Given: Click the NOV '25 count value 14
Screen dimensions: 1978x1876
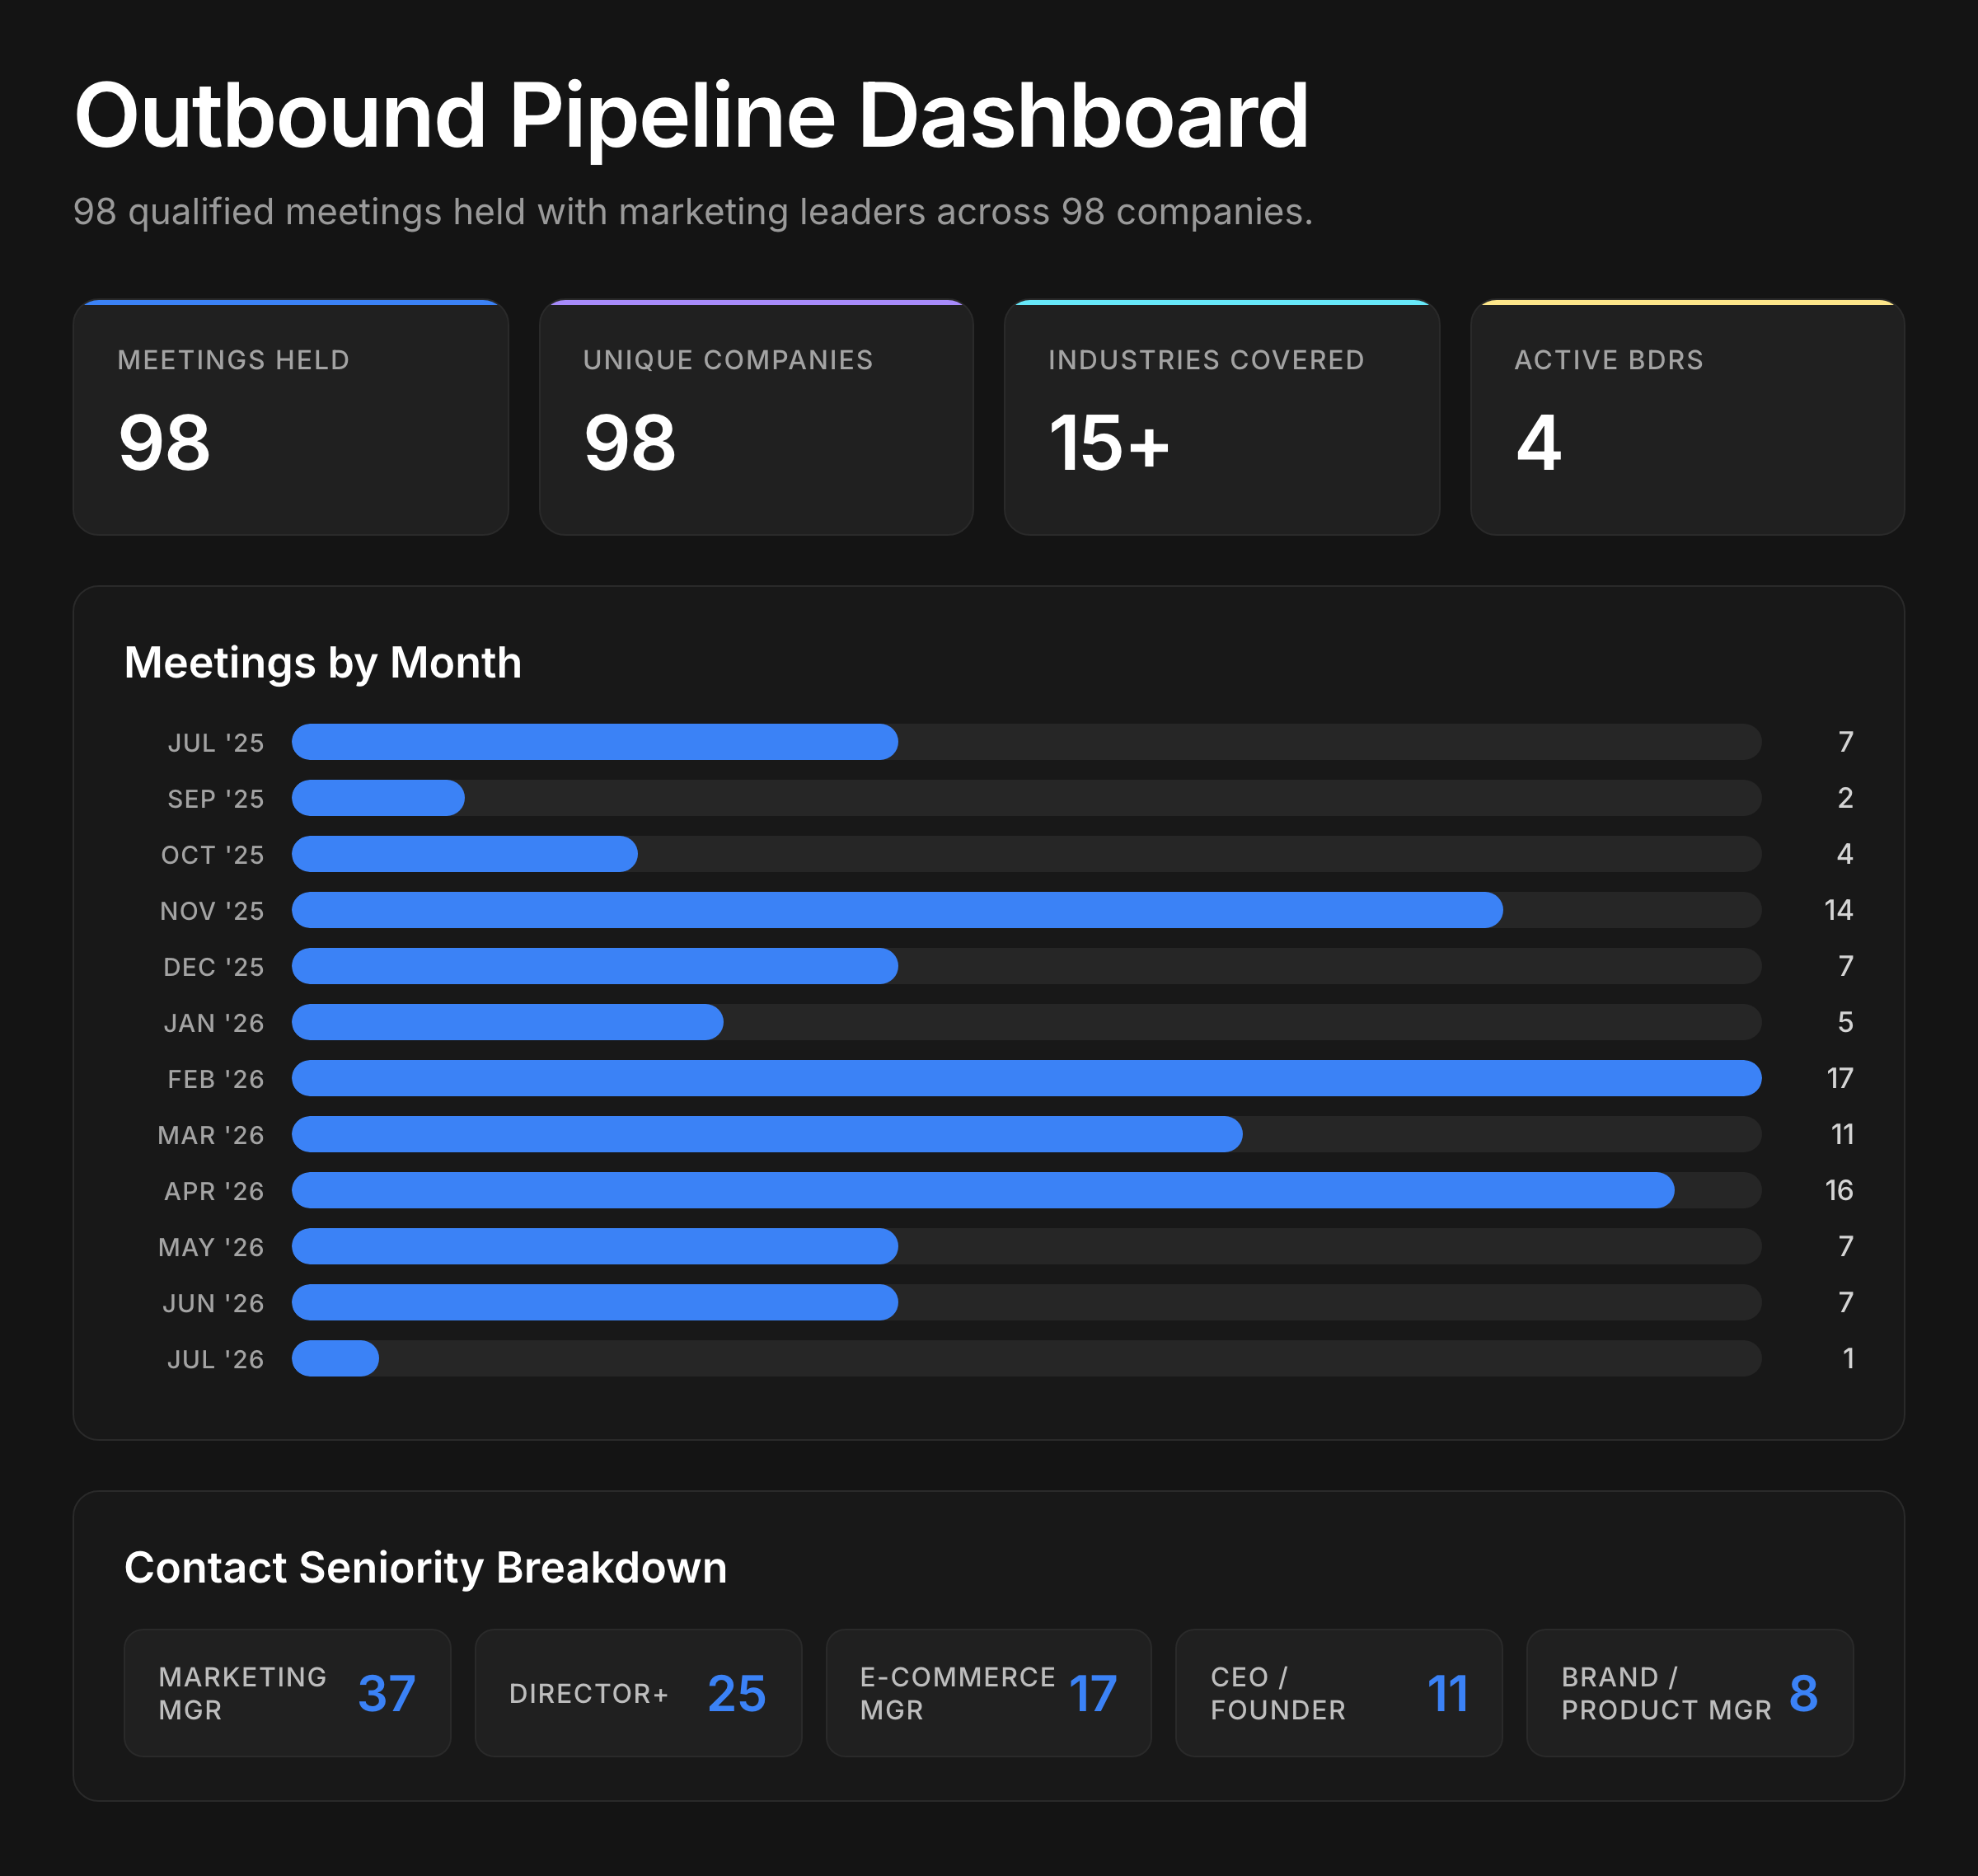Looking at the screenshot, I should (1838, 910).
